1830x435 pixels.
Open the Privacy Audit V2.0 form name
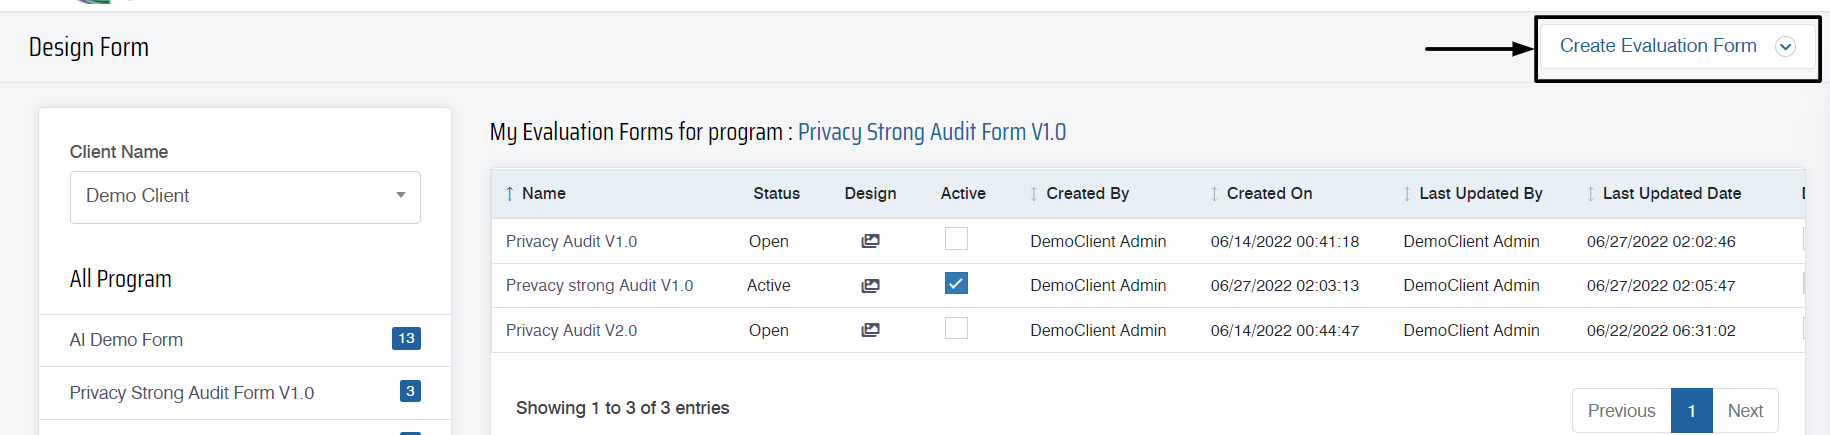(x=571, y=331)
